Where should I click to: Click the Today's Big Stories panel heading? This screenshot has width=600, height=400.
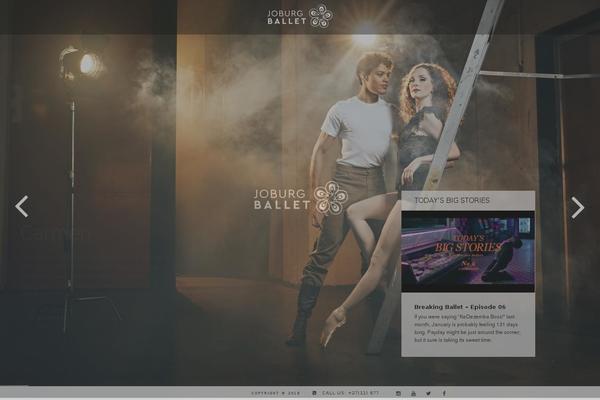click(x=452, y=200)
